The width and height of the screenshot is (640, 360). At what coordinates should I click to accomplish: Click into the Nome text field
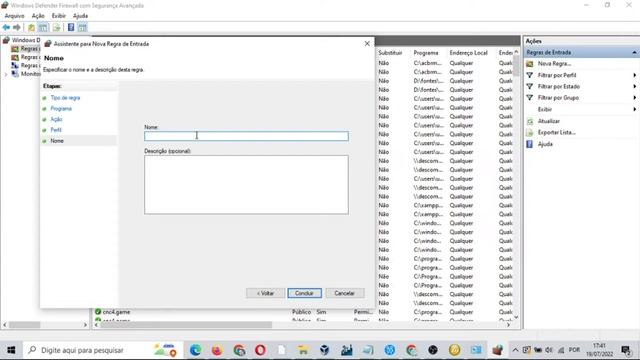click(246, 136)
